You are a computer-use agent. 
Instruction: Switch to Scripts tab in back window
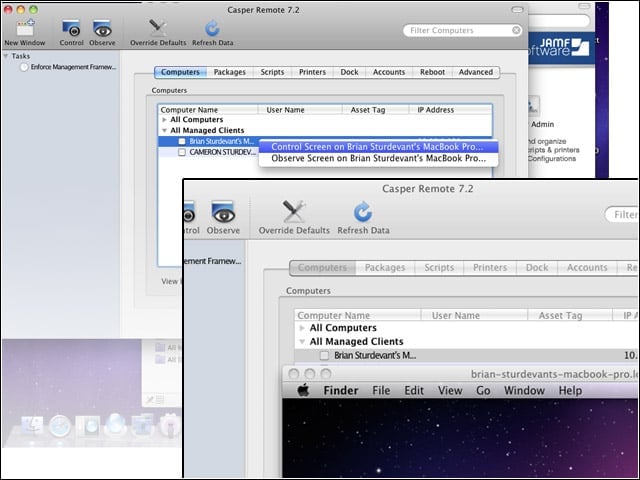tap(272, 72)
